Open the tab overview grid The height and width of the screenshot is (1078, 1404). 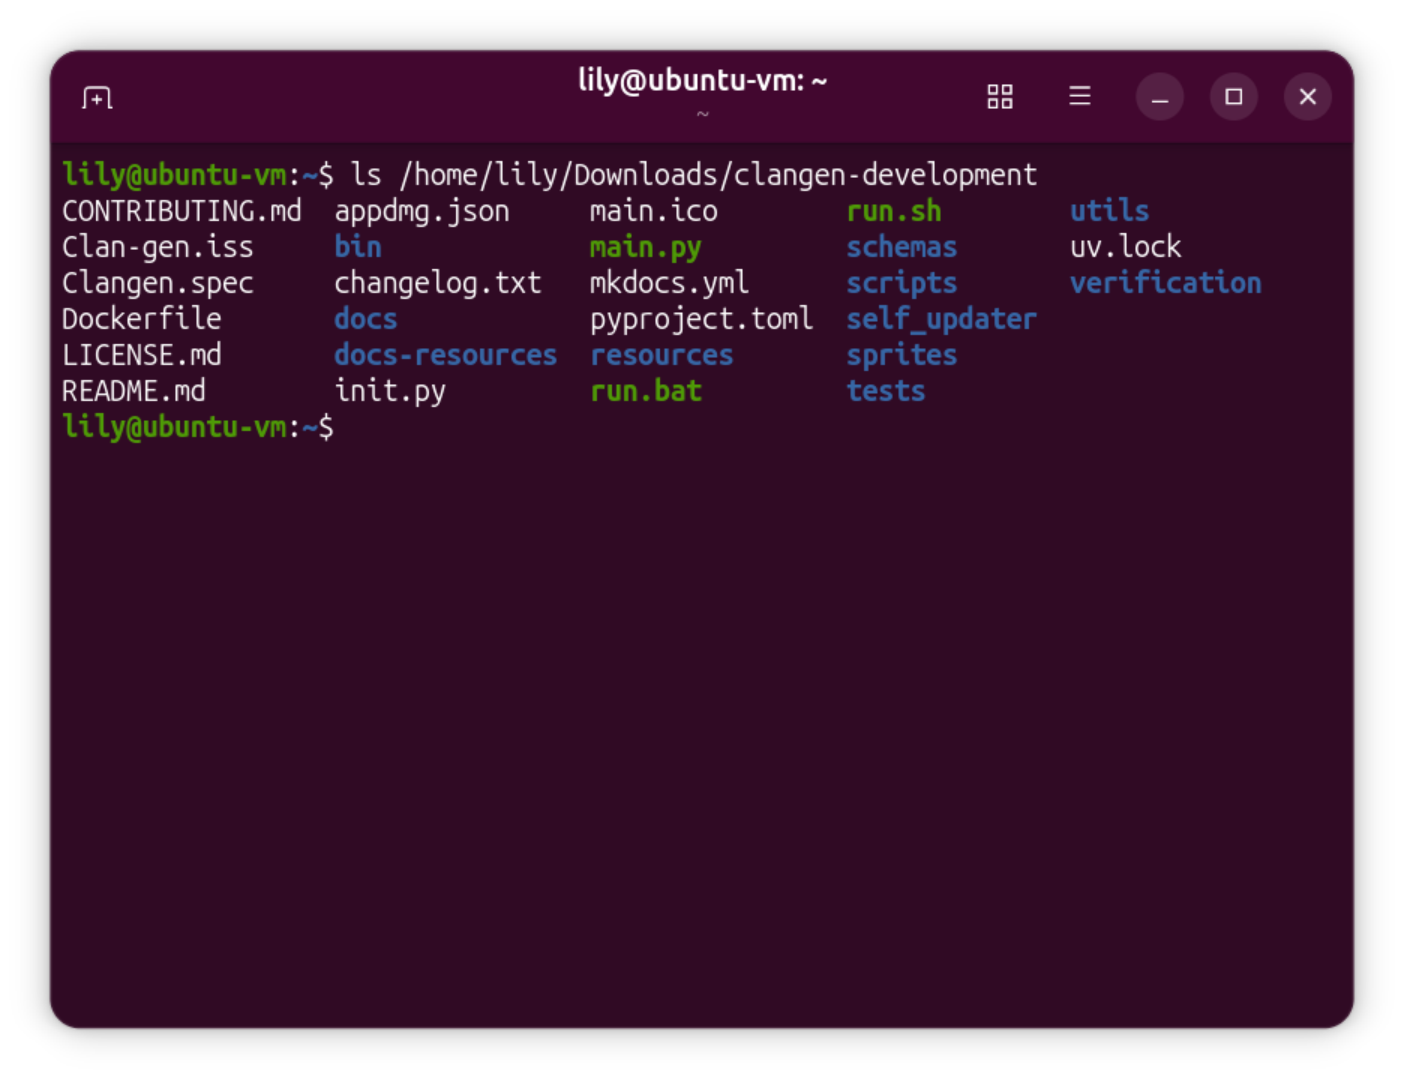tap(1000, 97)
